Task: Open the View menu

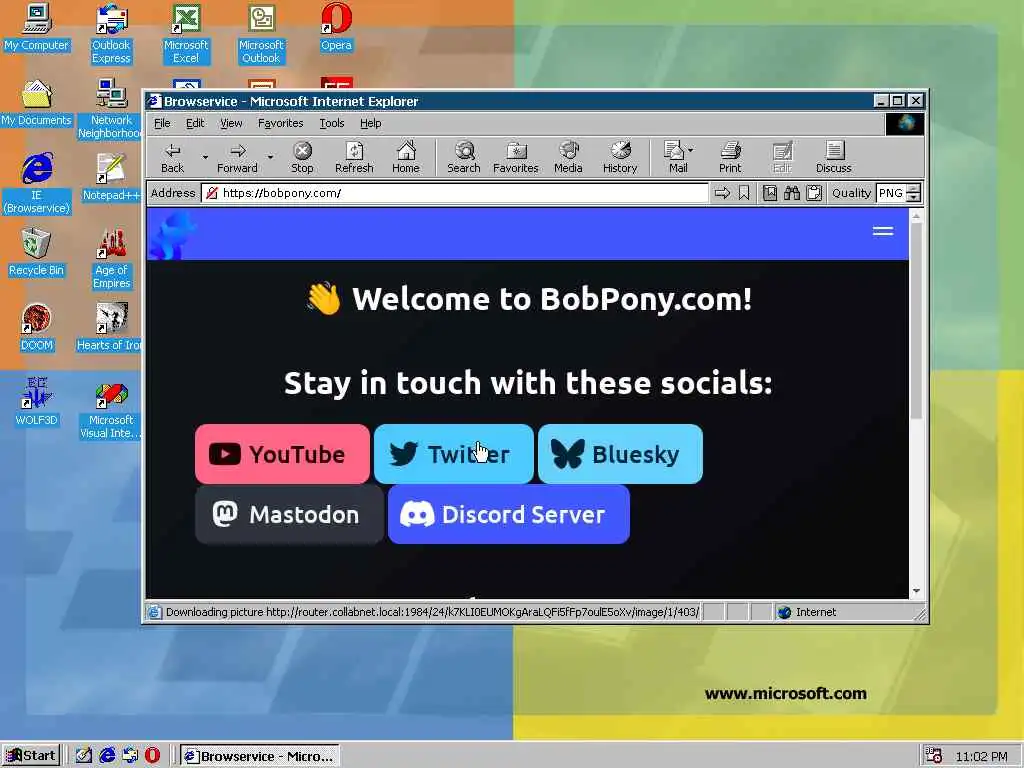Action: [x=231, y=123]
